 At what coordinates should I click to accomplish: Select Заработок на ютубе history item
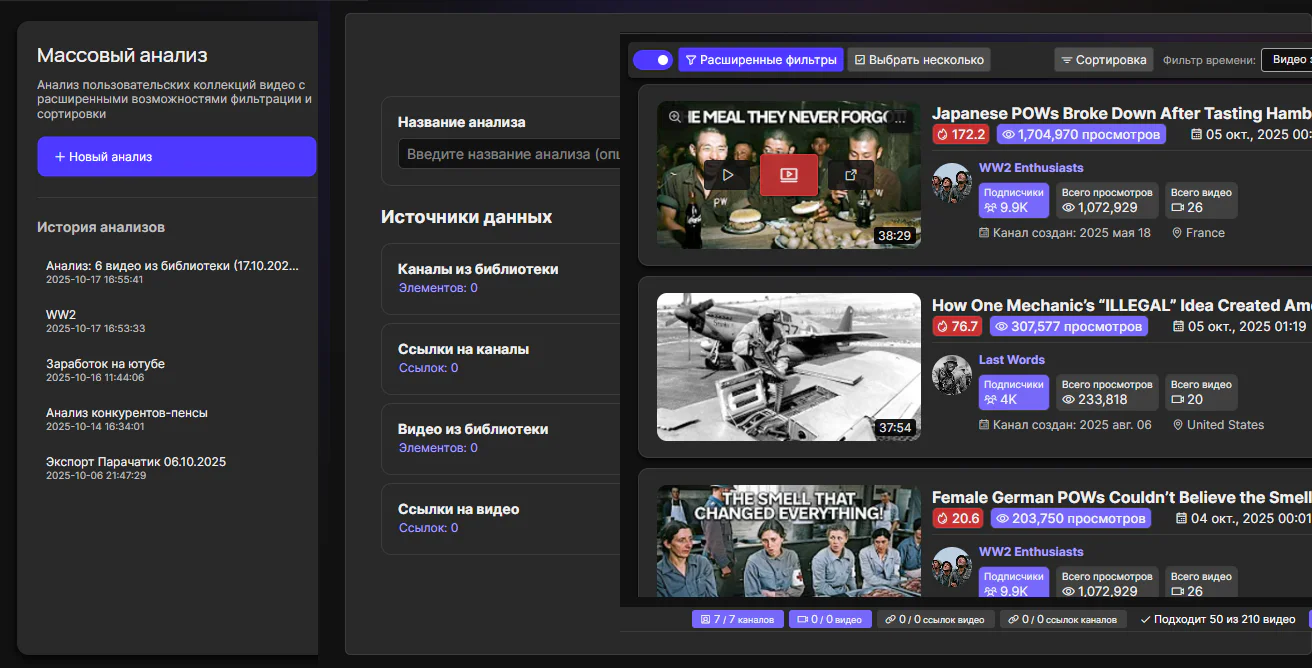tap(105, 364)
